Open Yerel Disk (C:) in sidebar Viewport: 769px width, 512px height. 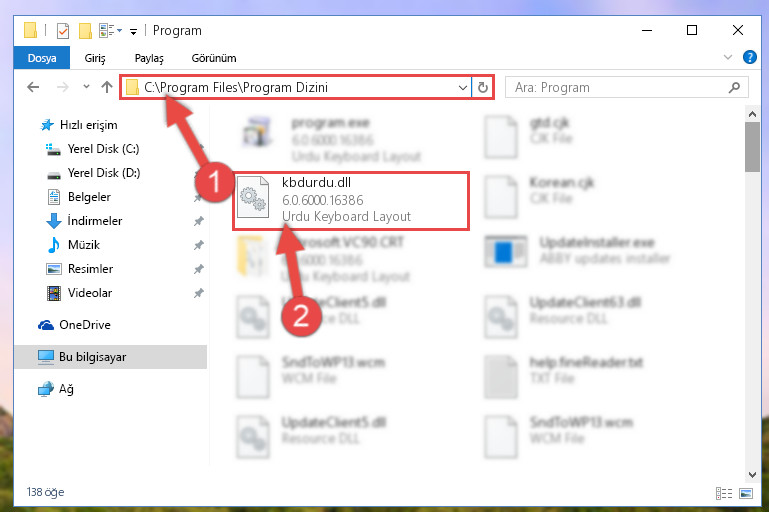tap(103, 149)
